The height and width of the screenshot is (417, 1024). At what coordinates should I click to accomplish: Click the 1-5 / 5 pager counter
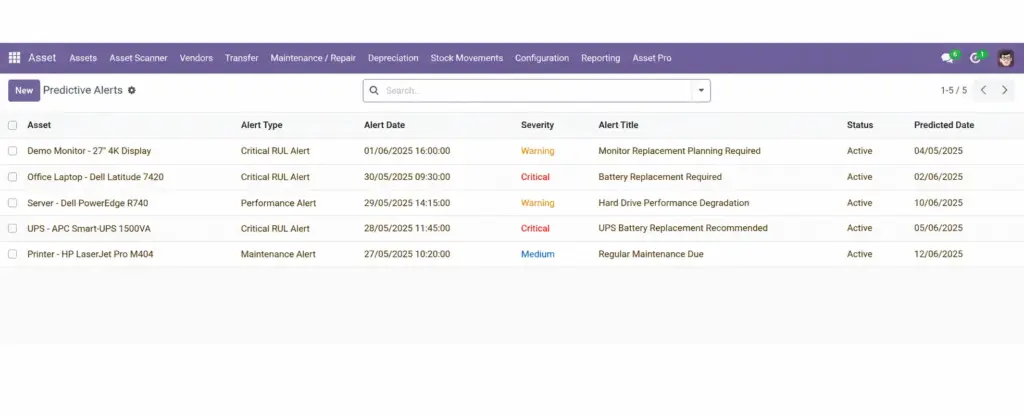coord(953,91)
